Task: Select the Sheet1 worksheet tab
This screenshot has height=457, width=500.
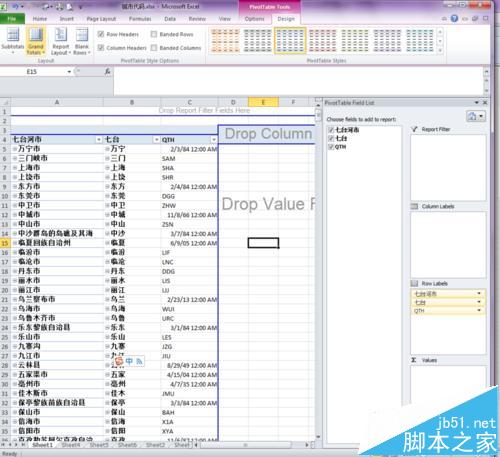Action: 43,445
